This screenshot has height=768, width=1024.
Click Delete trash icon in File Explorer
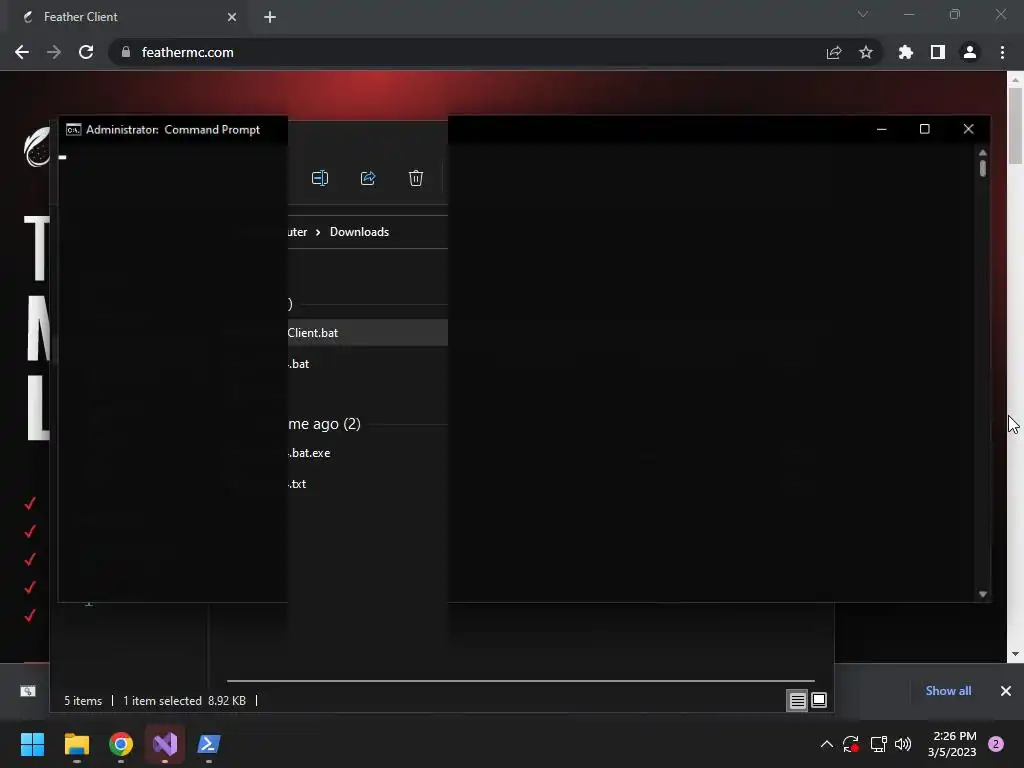(x=416, y=178)
